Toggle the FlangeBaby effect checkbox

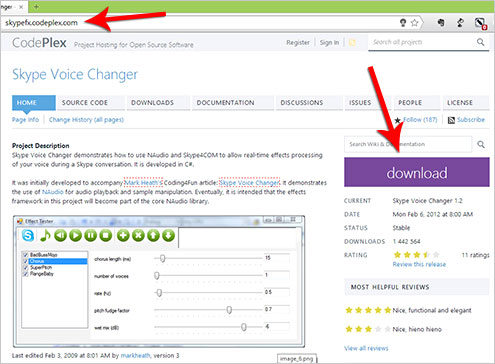coord(25,274)
